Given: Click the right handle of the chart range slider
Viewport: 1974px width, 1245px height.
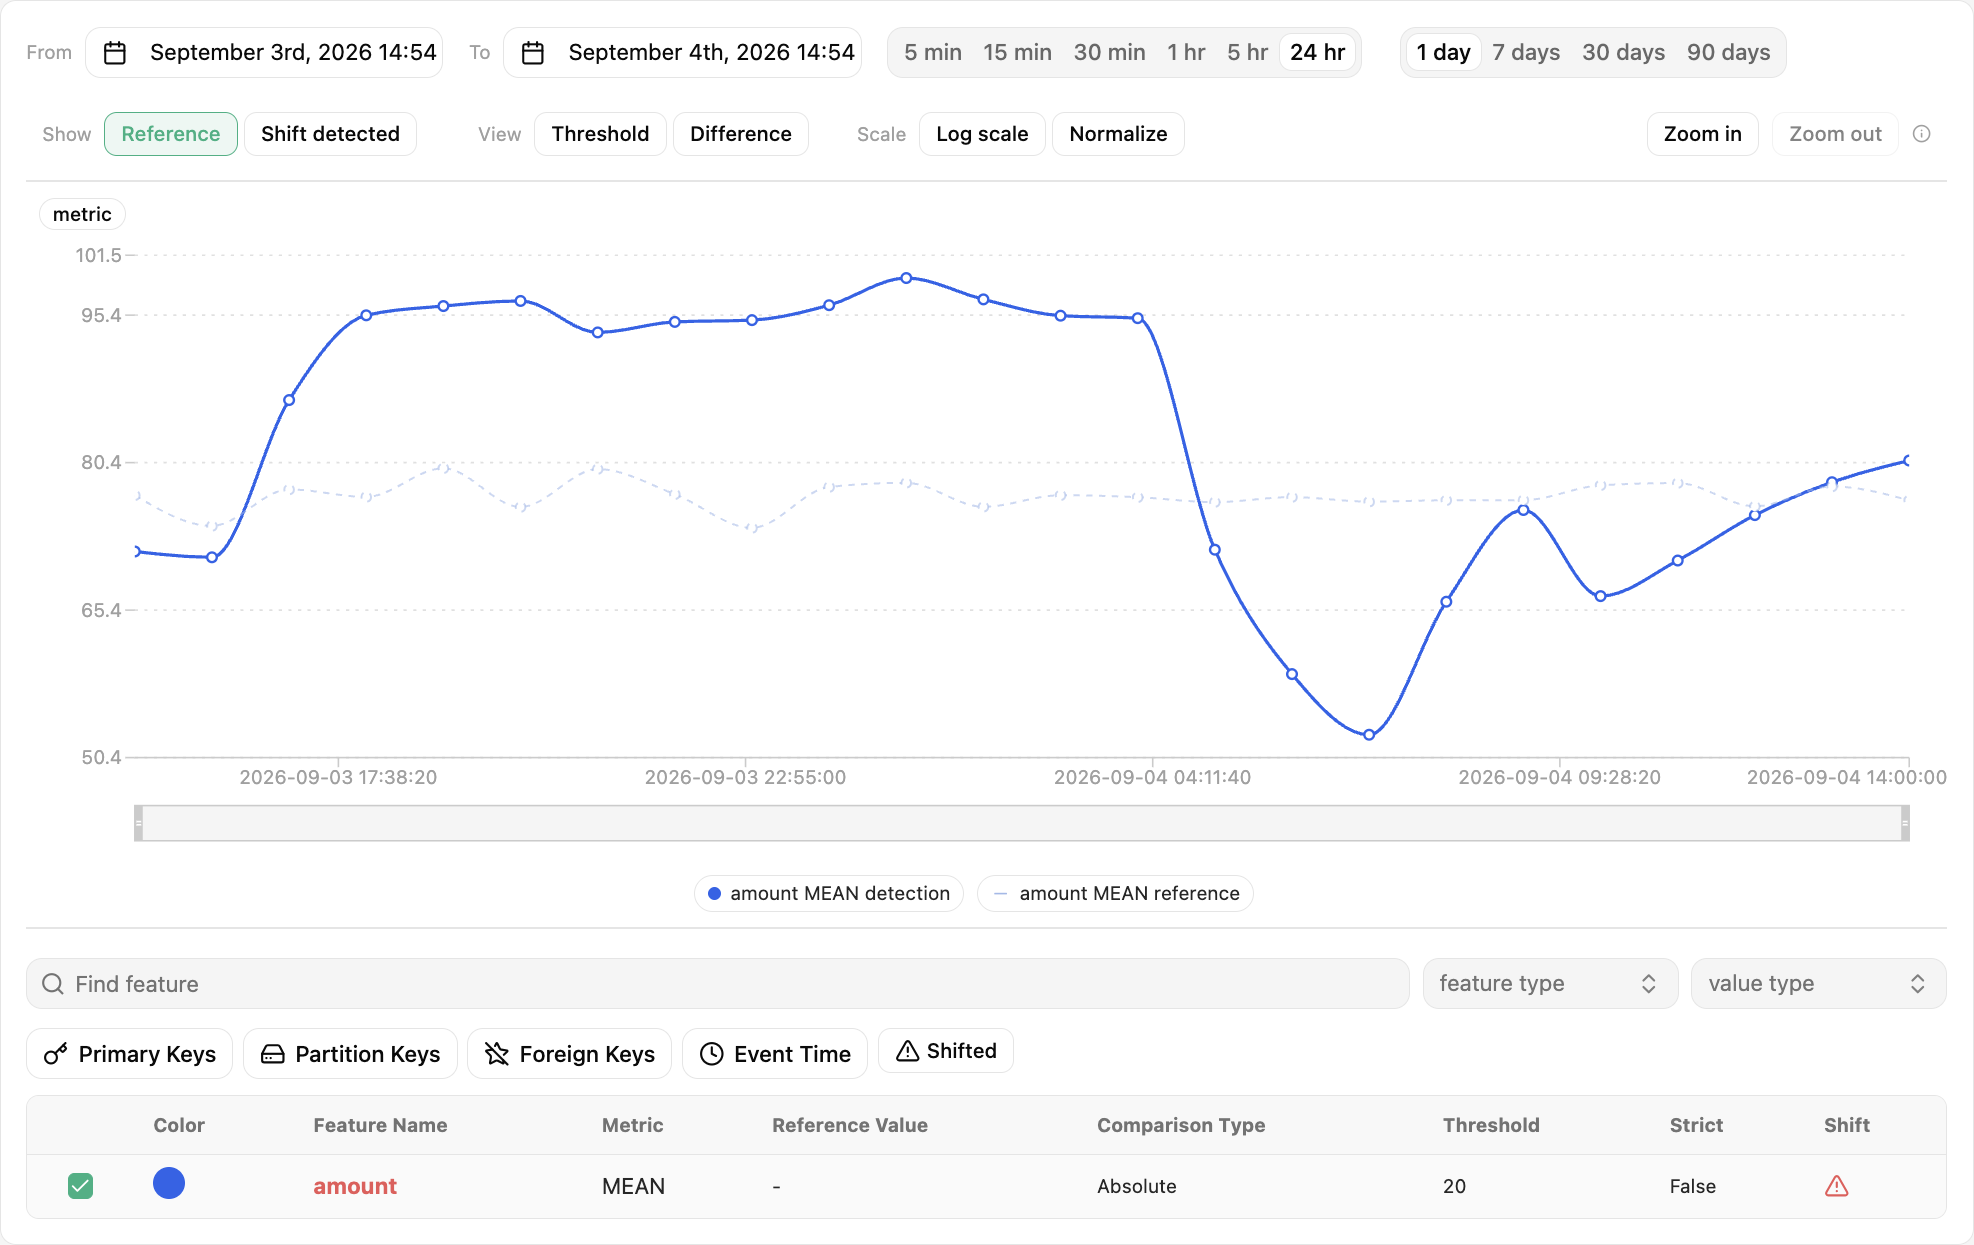Looking at the screenshot, I should pos(1905,823).
